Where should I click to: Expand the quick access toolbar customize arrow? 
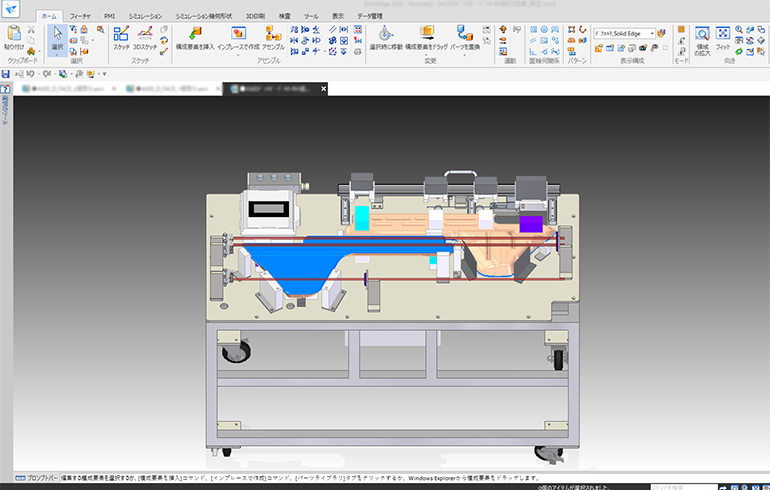tap(104, 74)
